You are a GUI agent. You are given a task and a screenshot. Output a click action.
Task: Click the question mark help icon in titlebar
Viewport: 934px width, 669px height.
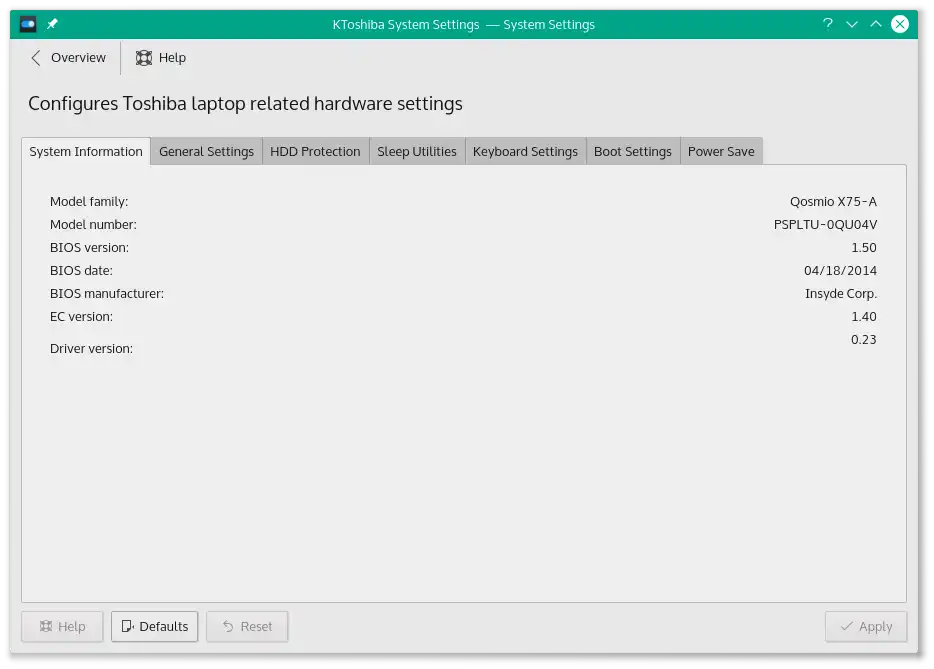pos(827,24)
